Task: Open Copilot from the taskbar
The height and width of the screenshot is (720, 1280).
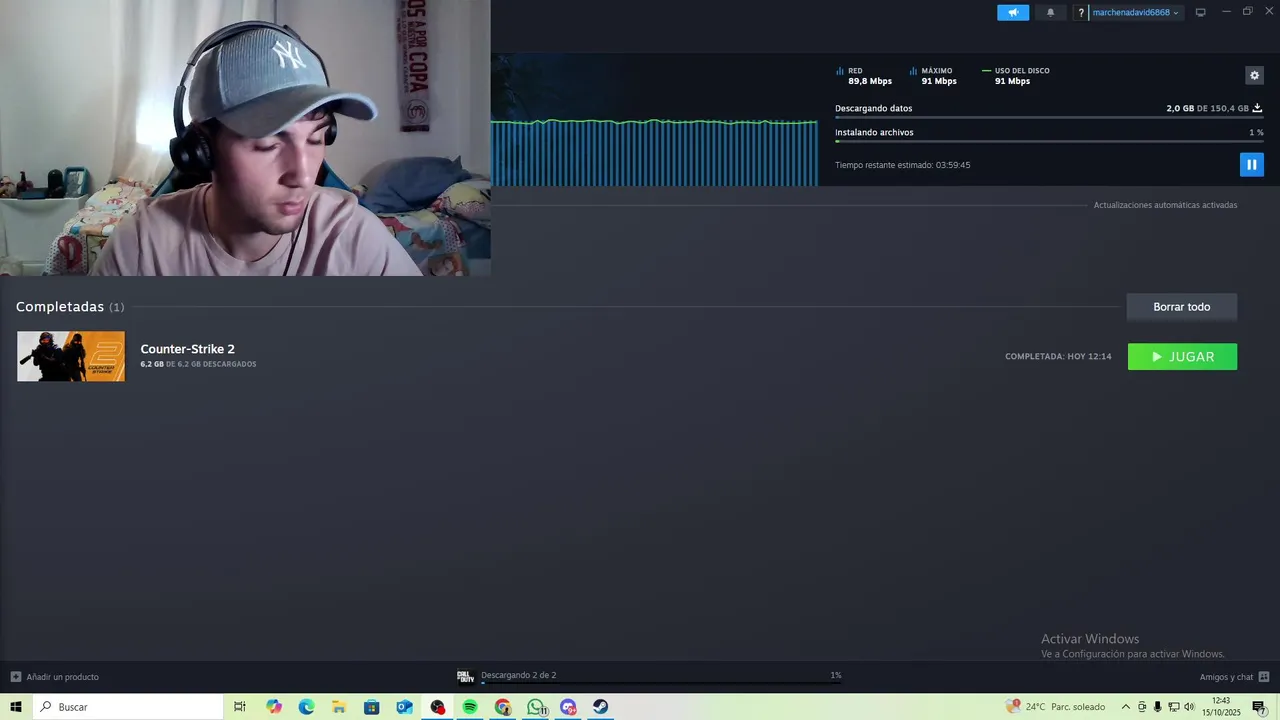Action: coord(274,707)
